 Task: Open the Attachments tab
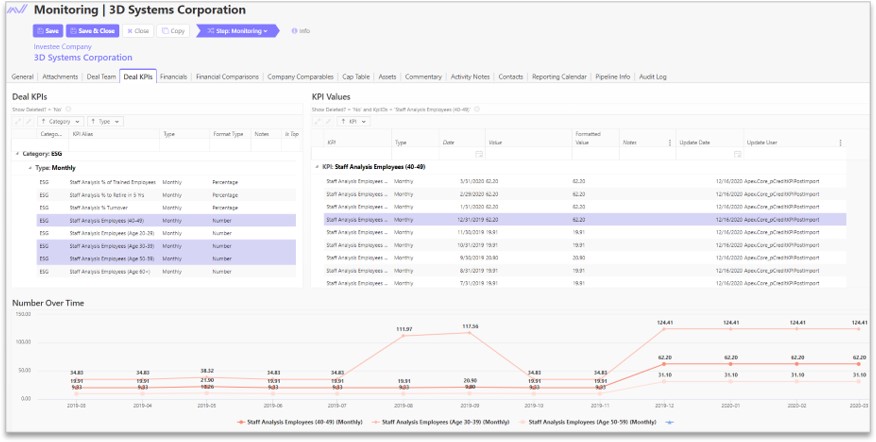click(60, 77)
